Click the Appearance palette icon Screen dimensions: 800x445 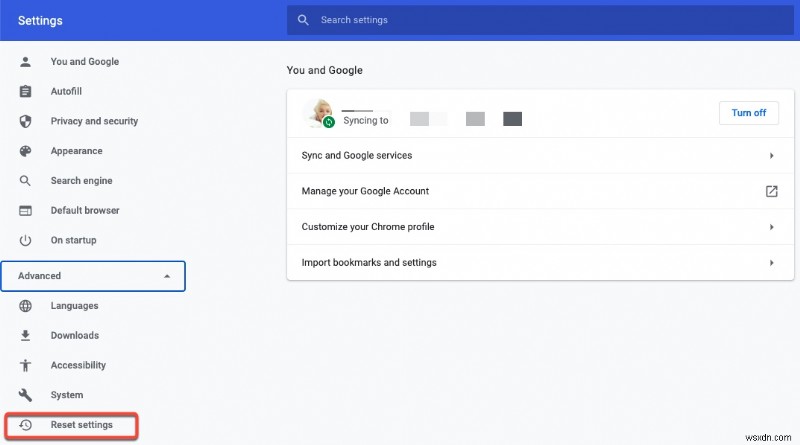27,151
